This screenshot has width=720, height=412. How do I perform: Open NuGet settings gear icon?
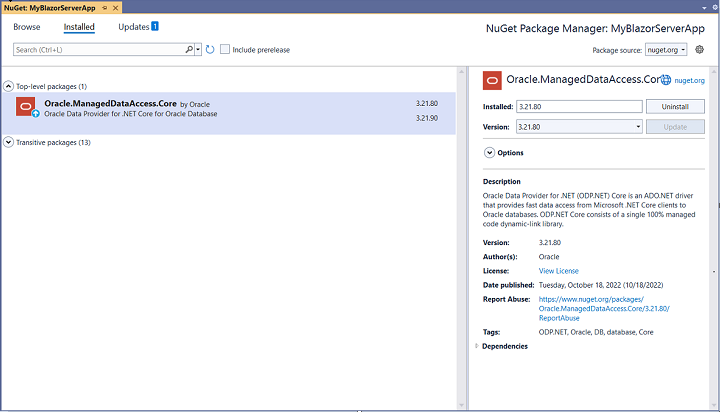pos(699,49)
